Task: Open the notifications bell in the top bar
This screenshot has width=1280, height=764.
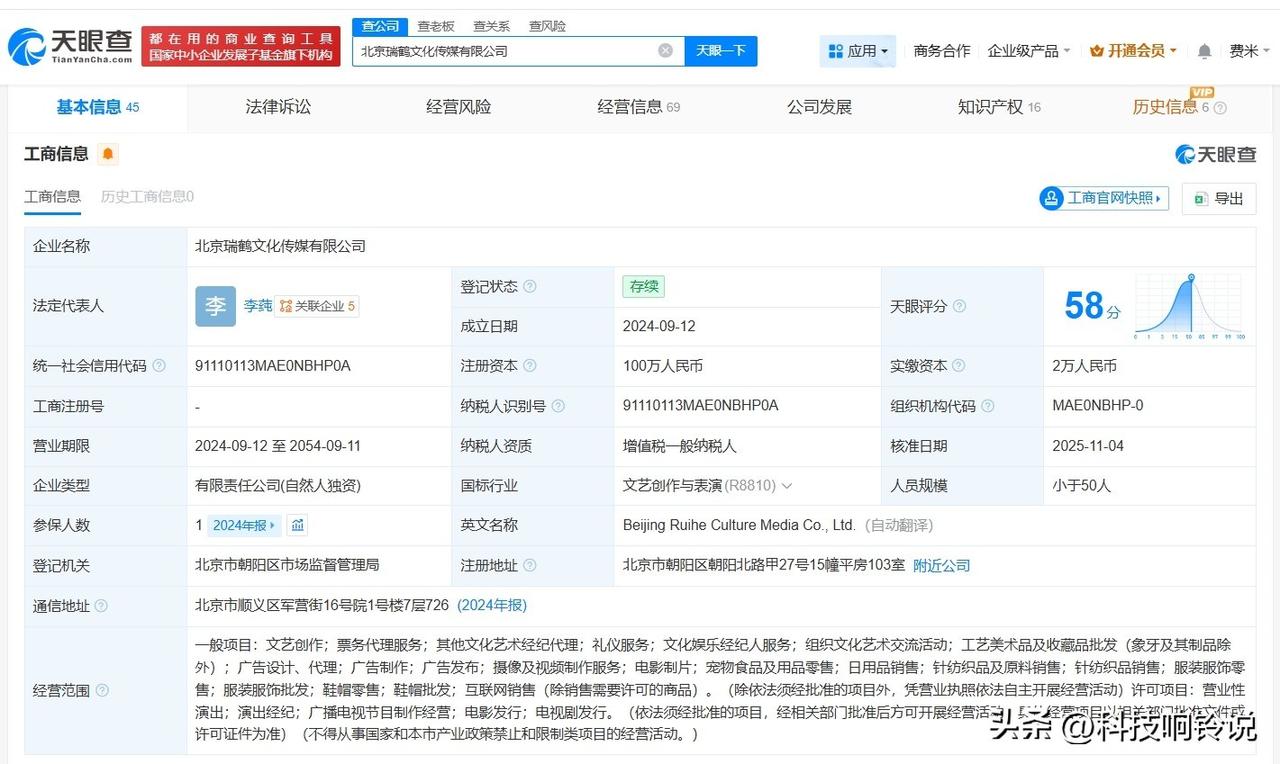Action: [x=1204, y=51]
